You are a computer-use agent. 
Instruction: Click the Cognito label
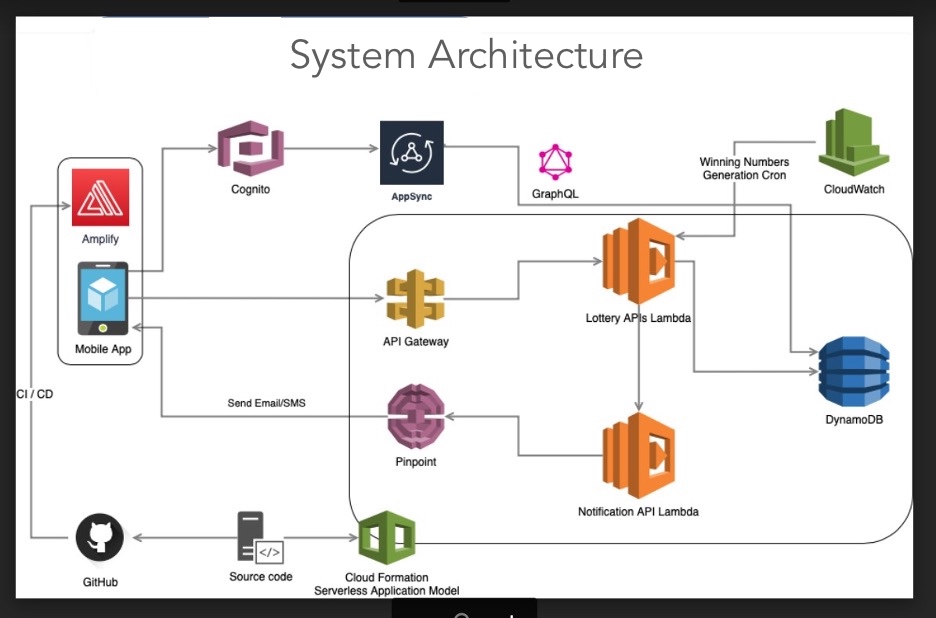(x=251, y=189)
